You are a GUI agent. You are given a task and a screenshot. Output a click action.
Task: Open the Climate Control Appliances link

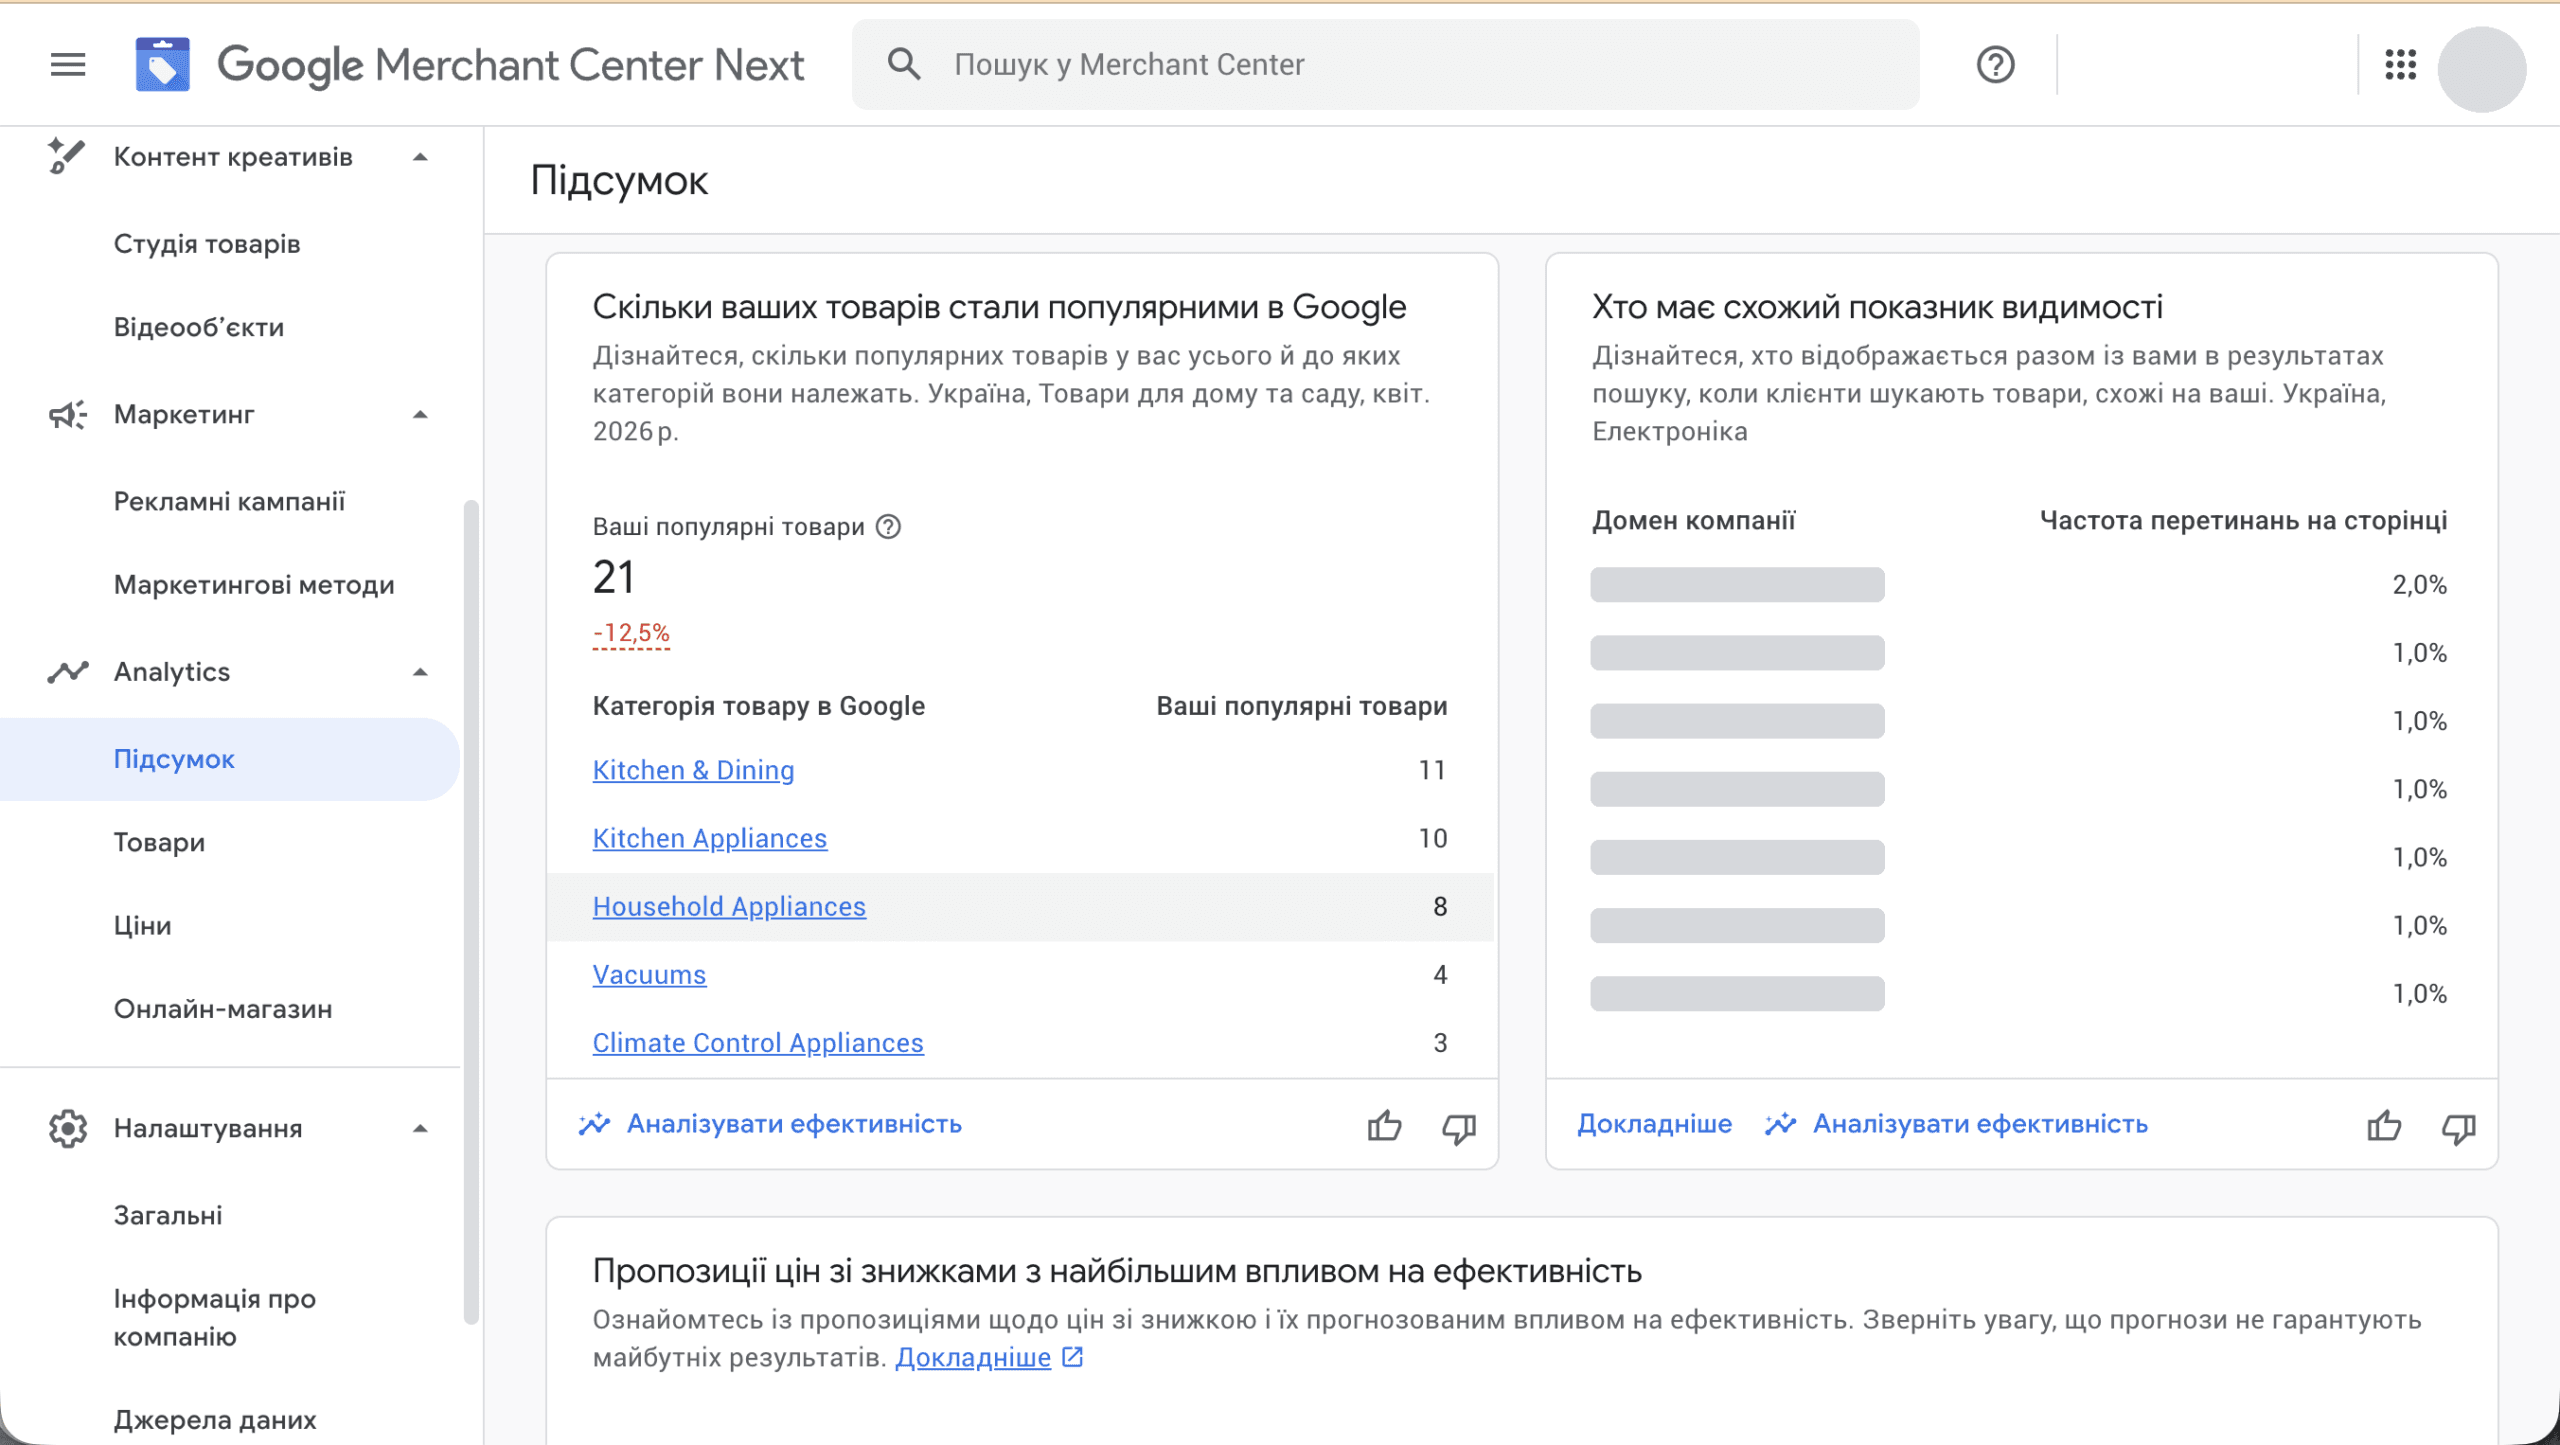758,1042
